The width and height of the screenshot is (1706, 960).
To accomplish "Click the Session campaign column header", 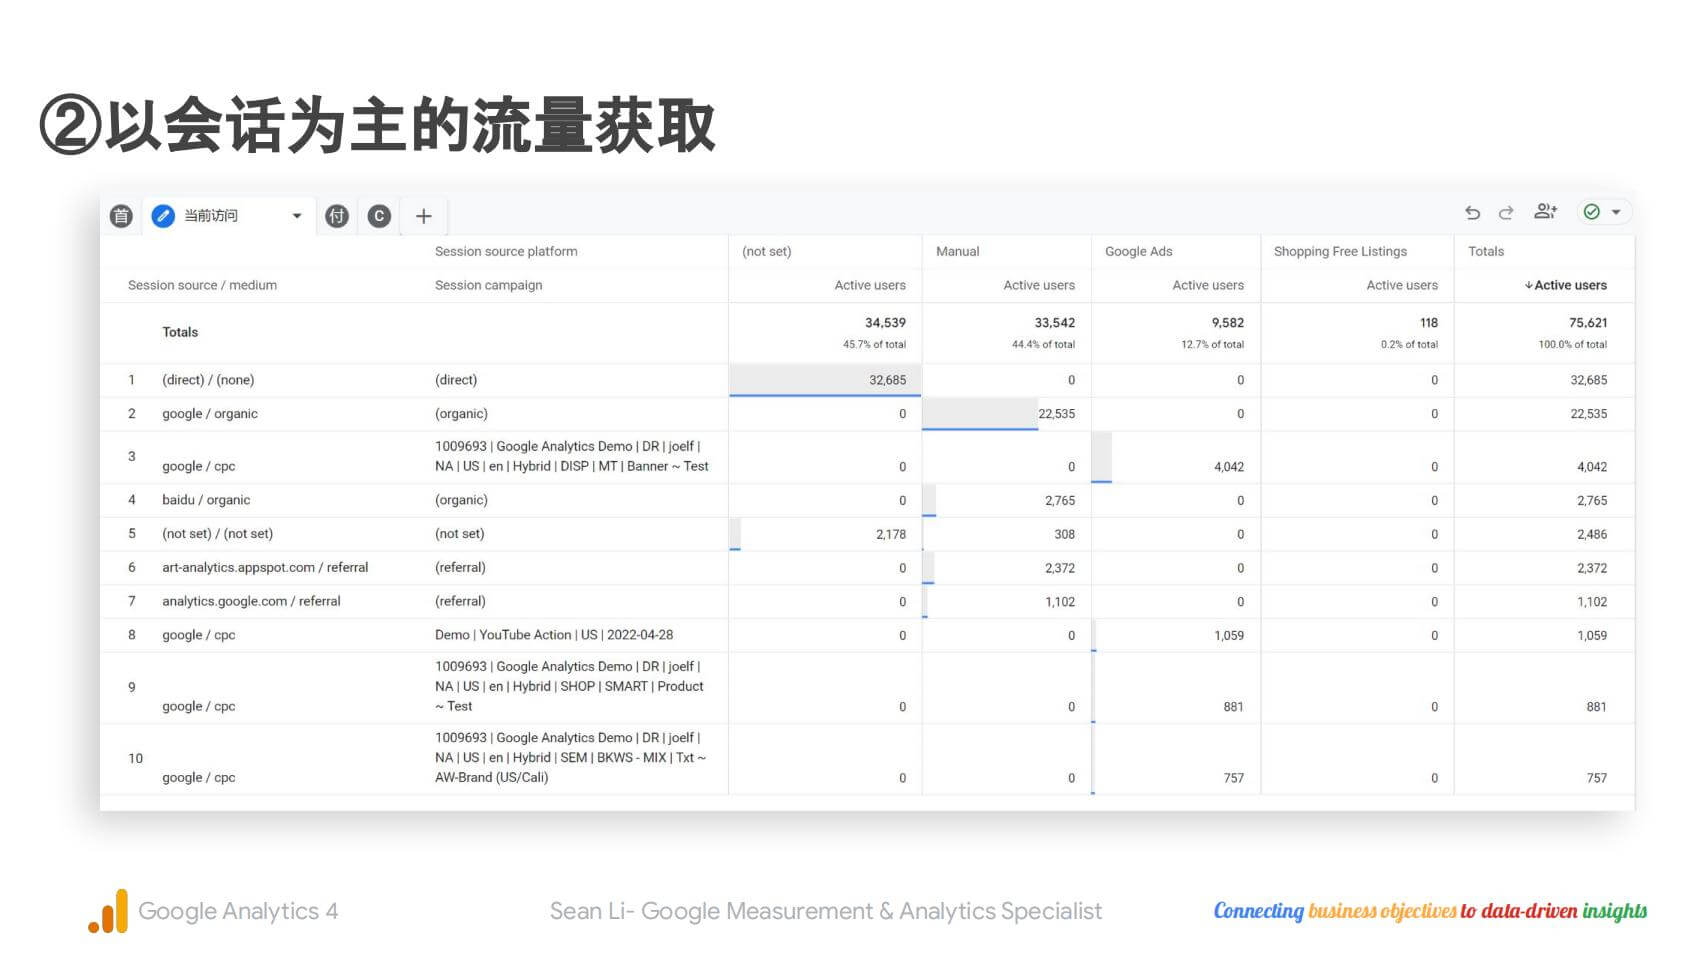I will [x=488, y=285].
